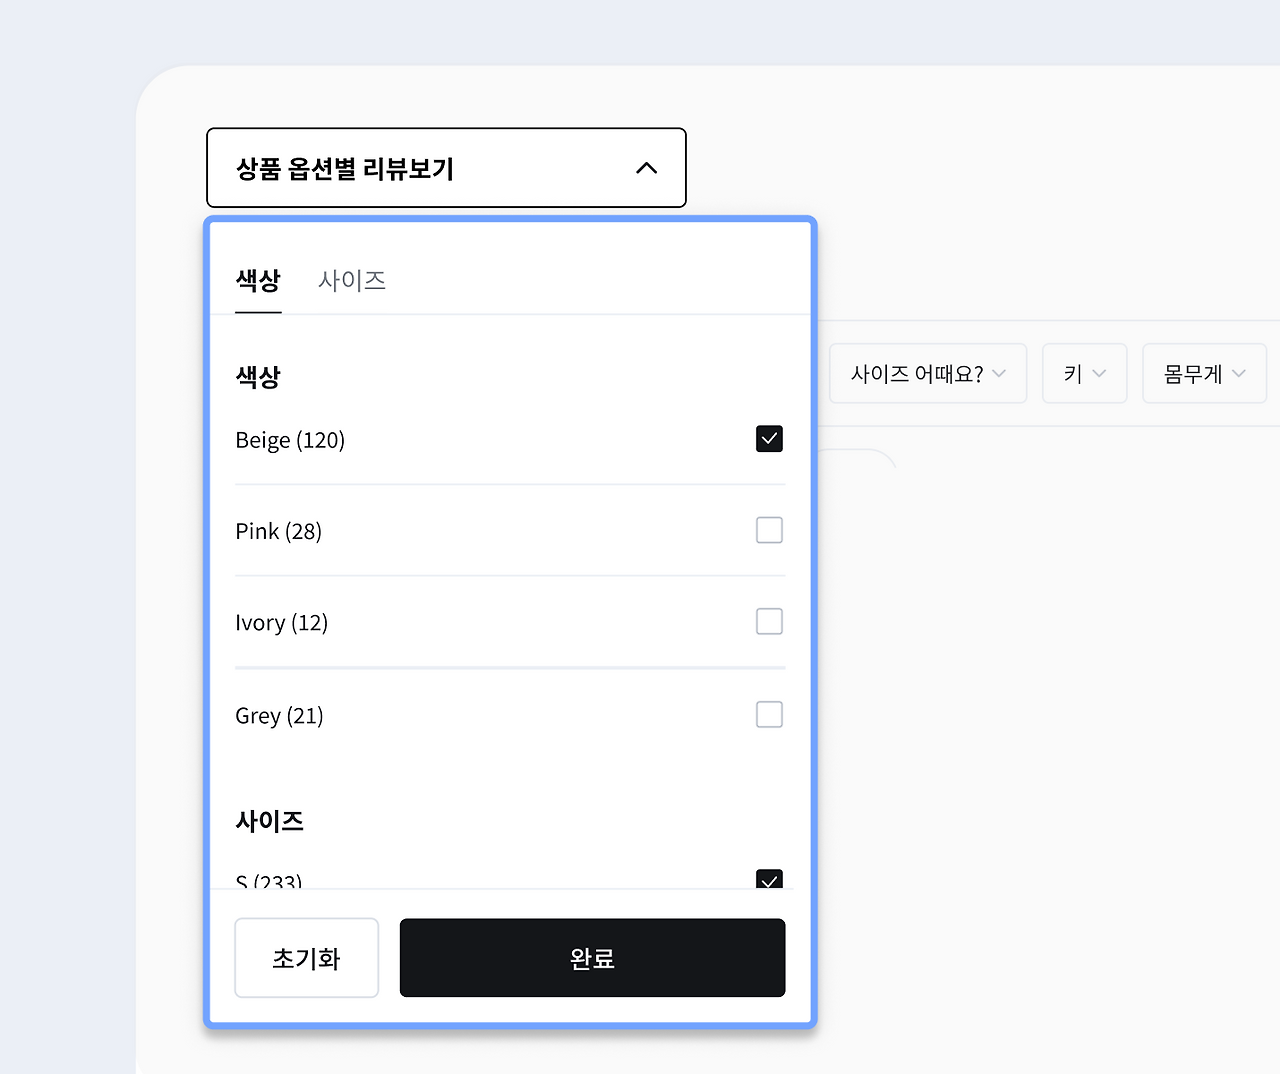
Task: Enable the Ivory (12) color filter
Action: [769, 621]
